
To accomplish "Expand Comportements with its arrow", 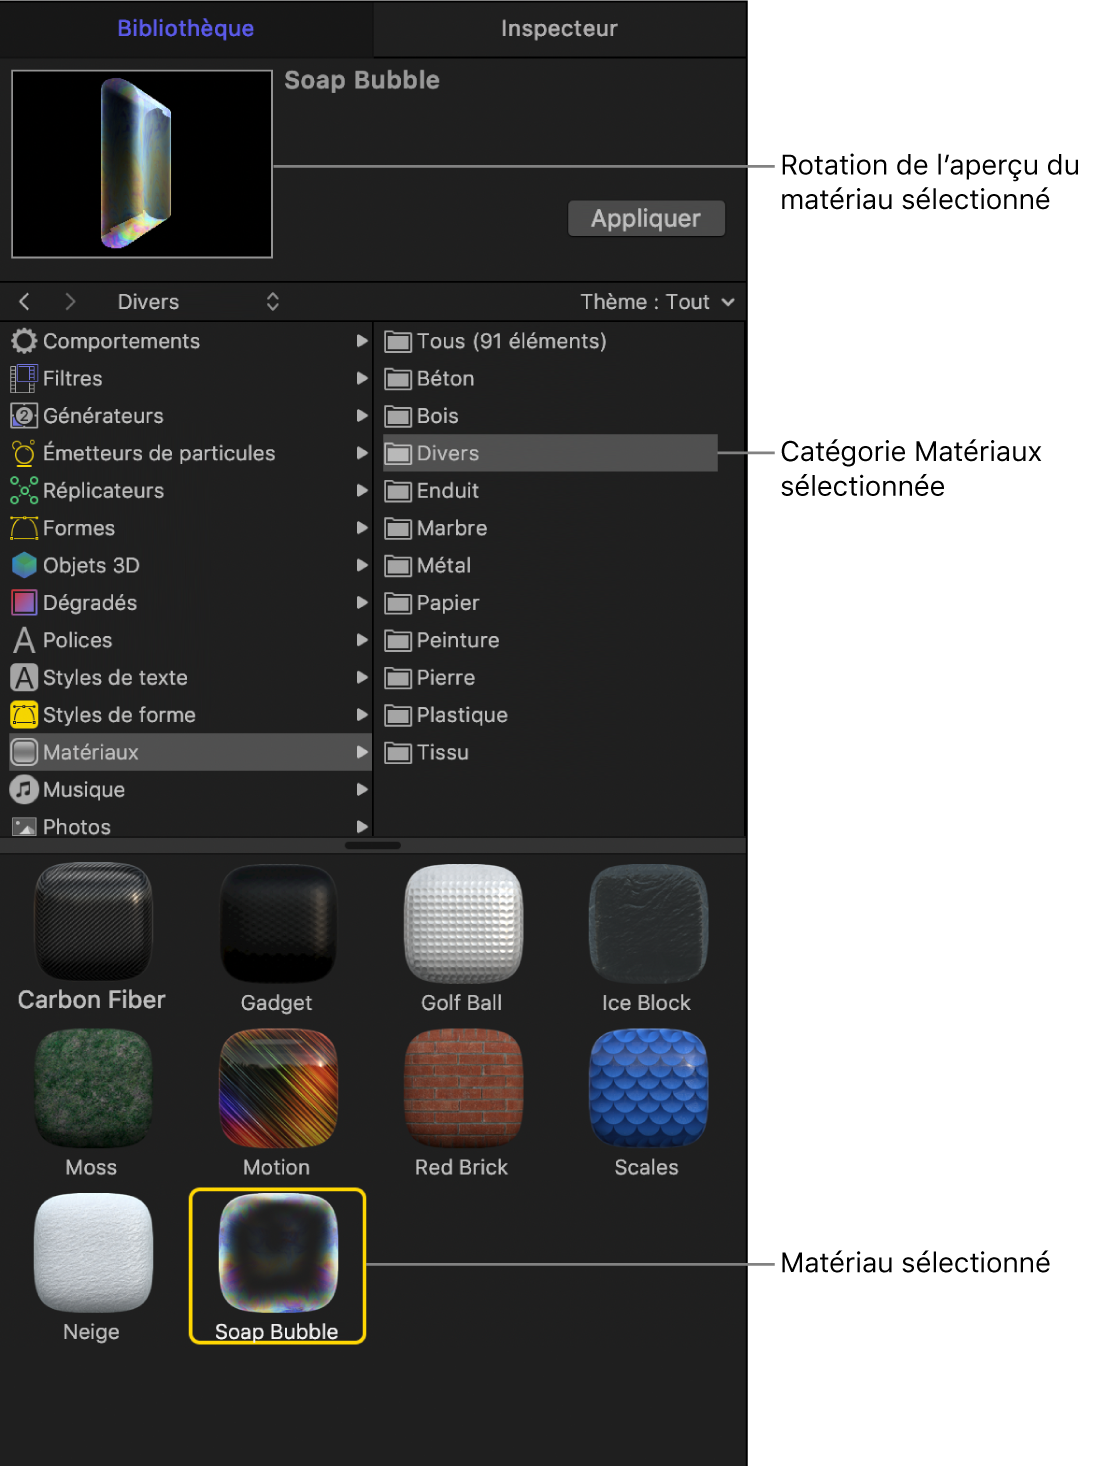I will click(x=362, y=341).
